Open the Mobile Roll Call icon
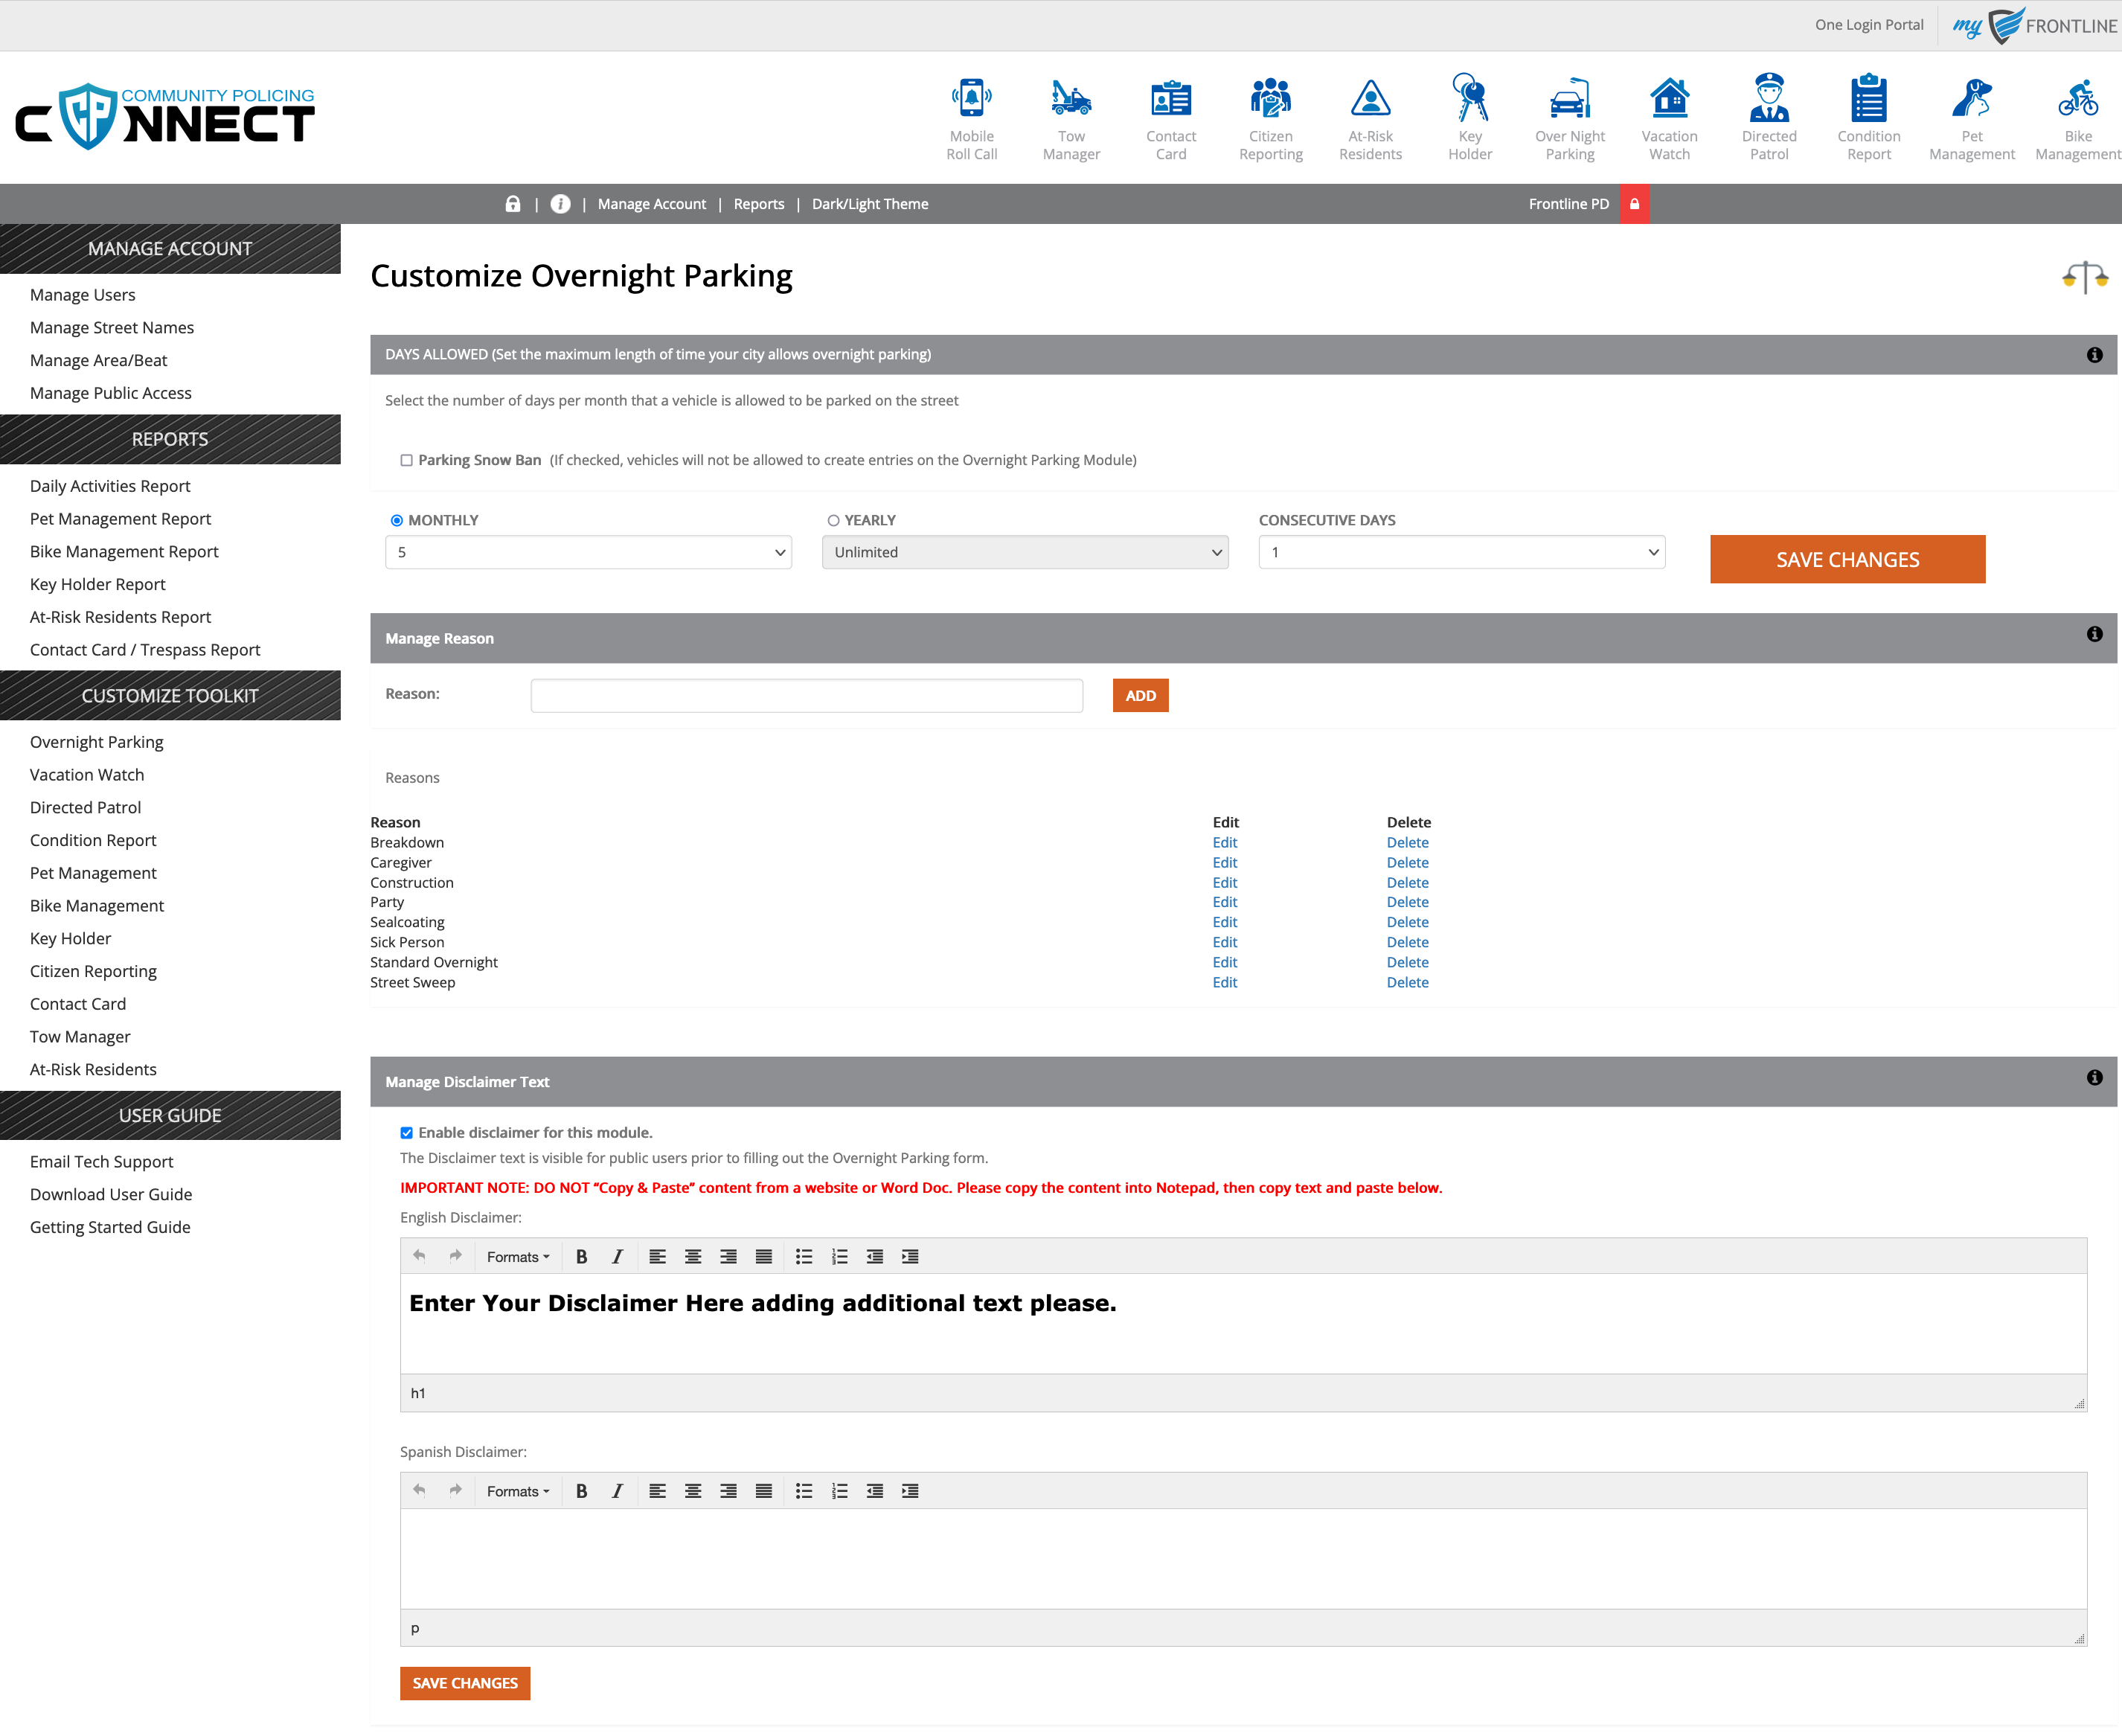This screenshot has width=2122, height=1736. [x=971, y=100]
